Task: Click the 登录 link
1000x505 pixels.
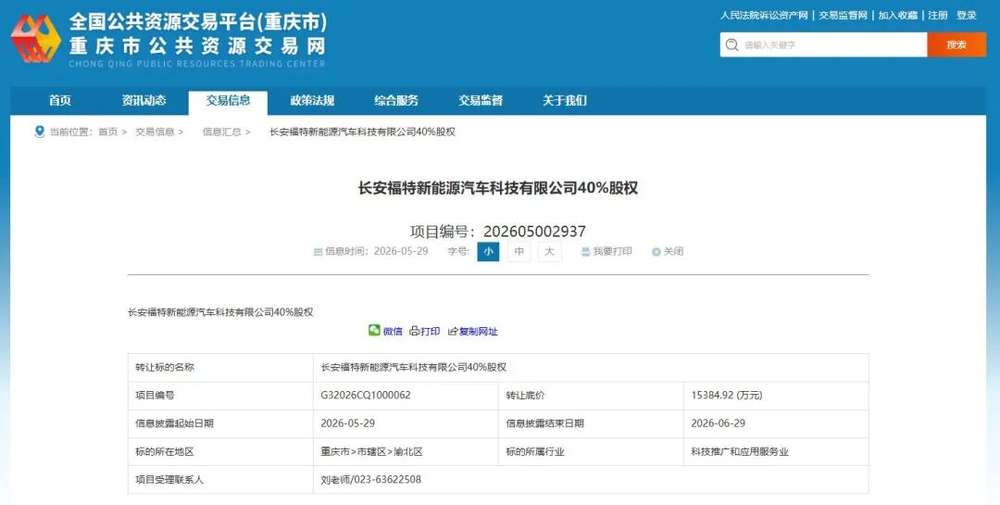Action: [x=967, y=15]
